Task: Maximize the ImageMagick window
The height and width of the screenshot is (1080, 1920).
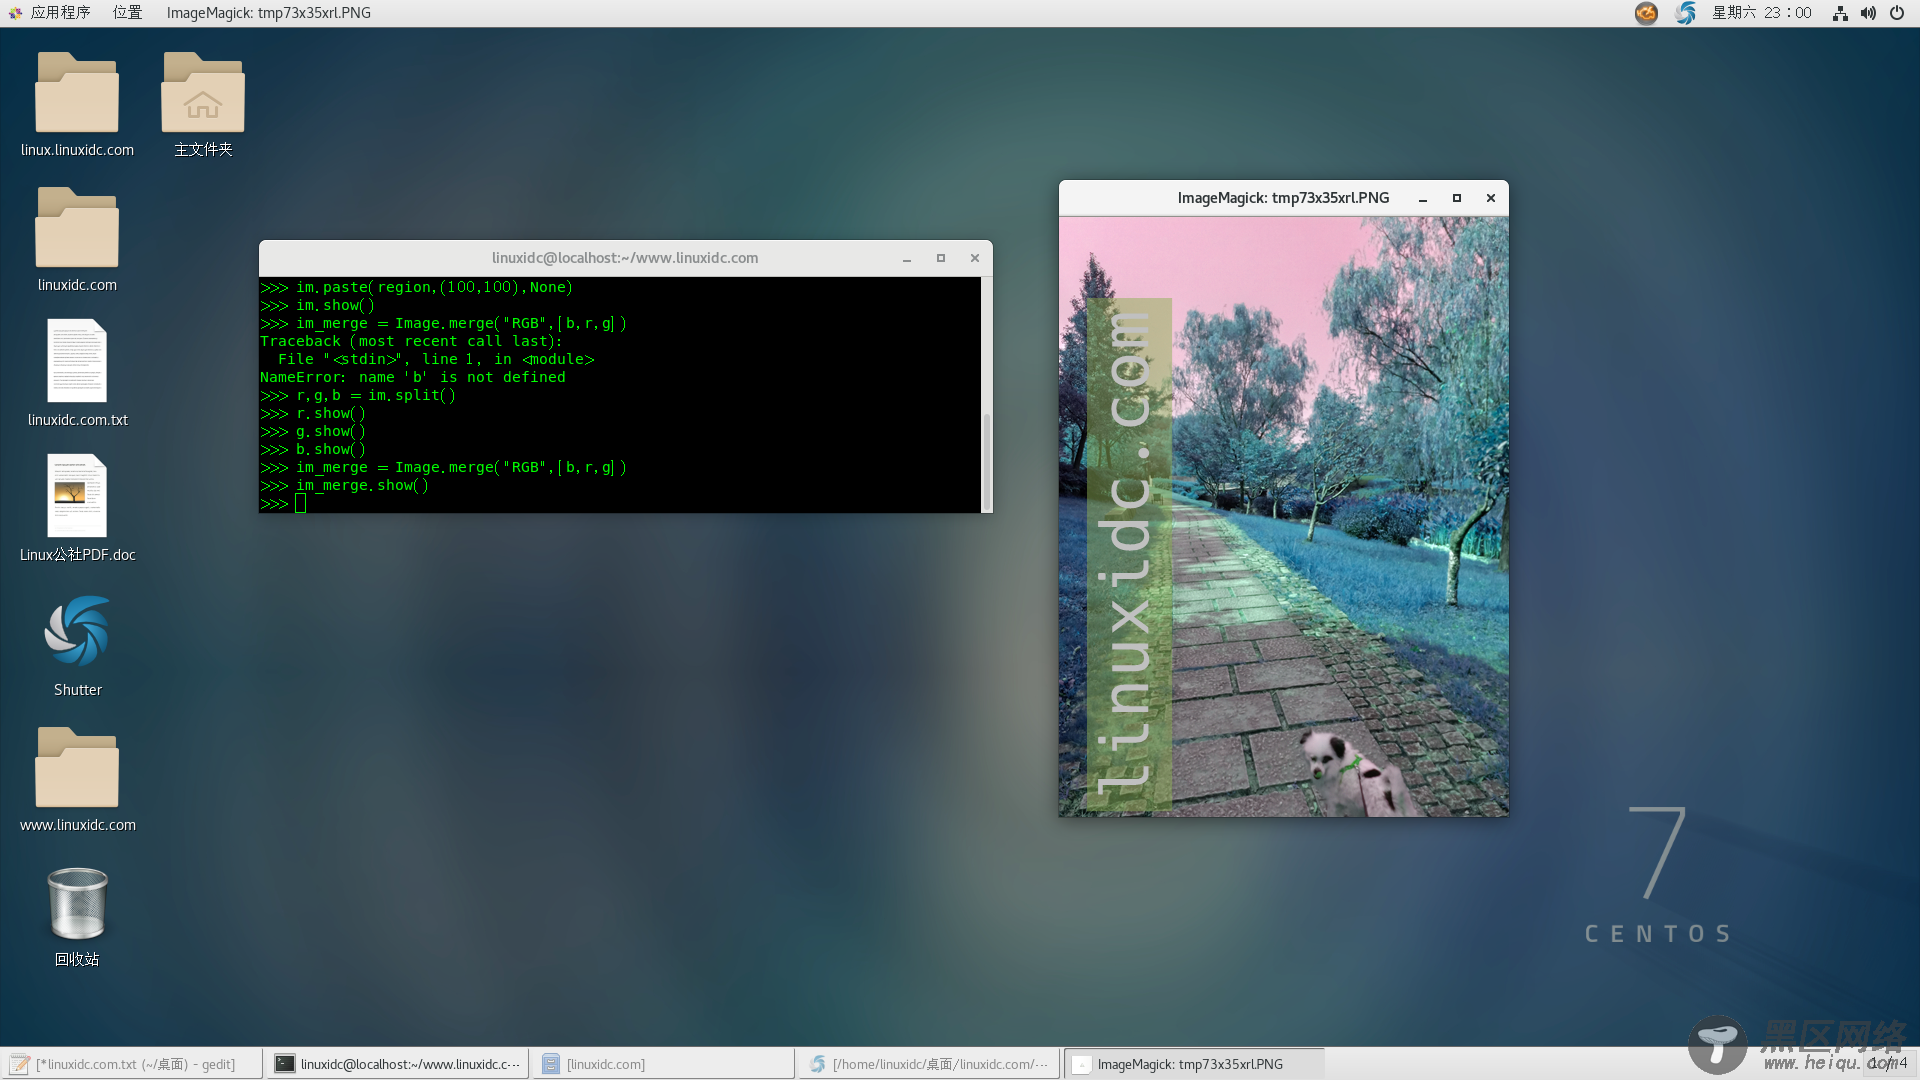Action: tap(1457, 198)
